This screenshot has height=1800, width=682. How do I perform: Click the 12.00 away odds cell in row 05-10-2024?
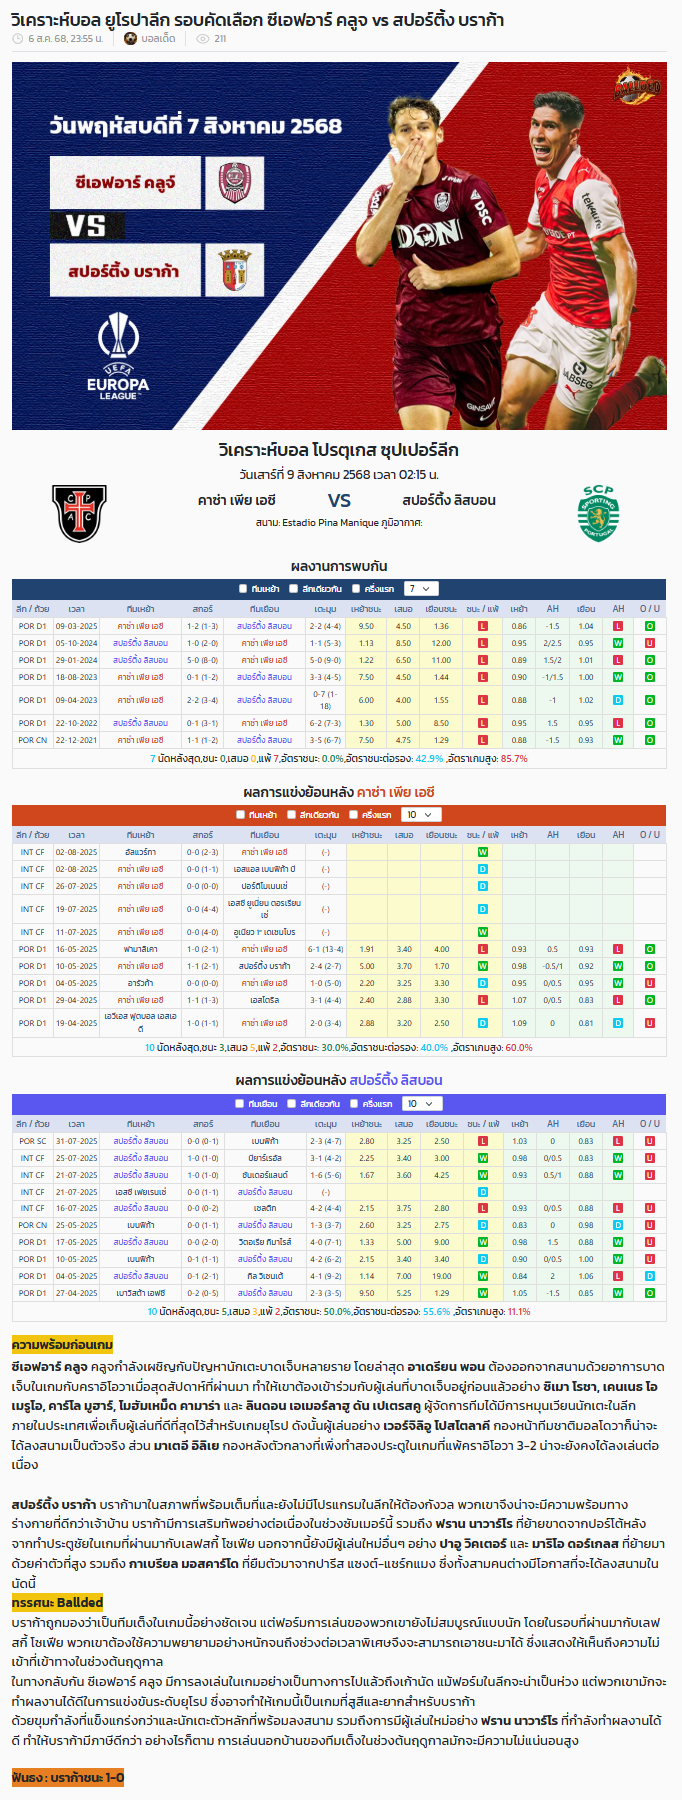(441, 643)
